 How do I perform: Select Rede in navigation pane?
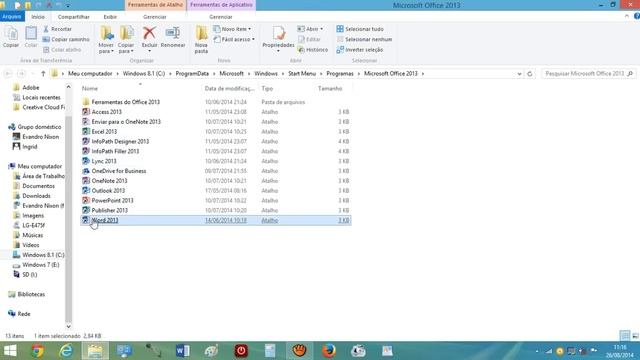point(24,314)
